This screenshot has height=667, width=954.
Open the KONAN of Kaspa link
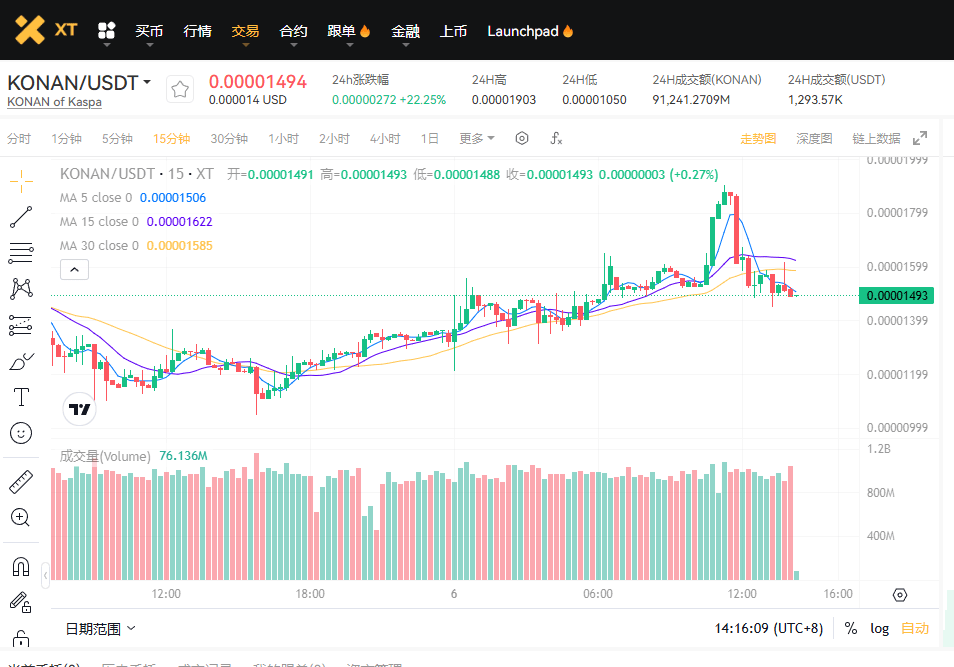pyautogui.click(x=54, y=102)
